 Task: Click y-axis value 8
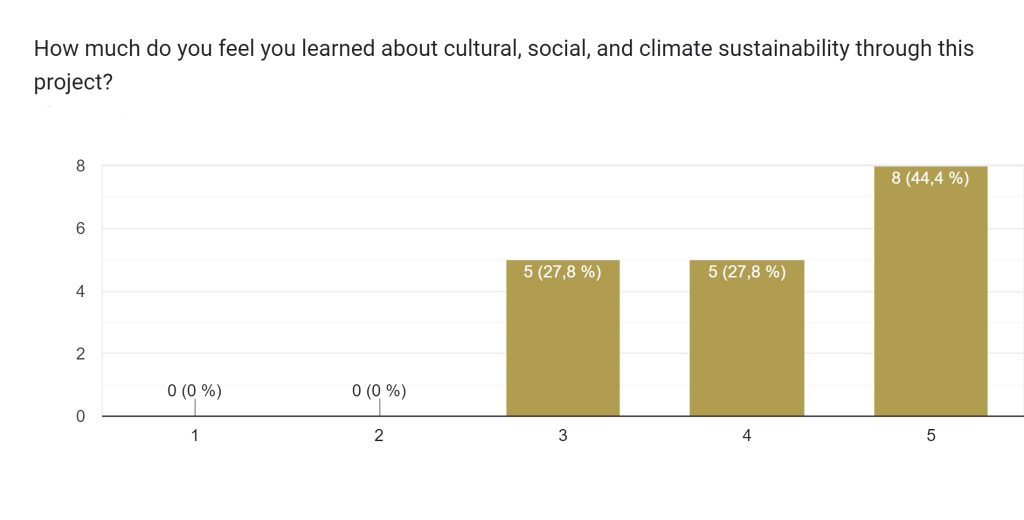pos(80,166)
